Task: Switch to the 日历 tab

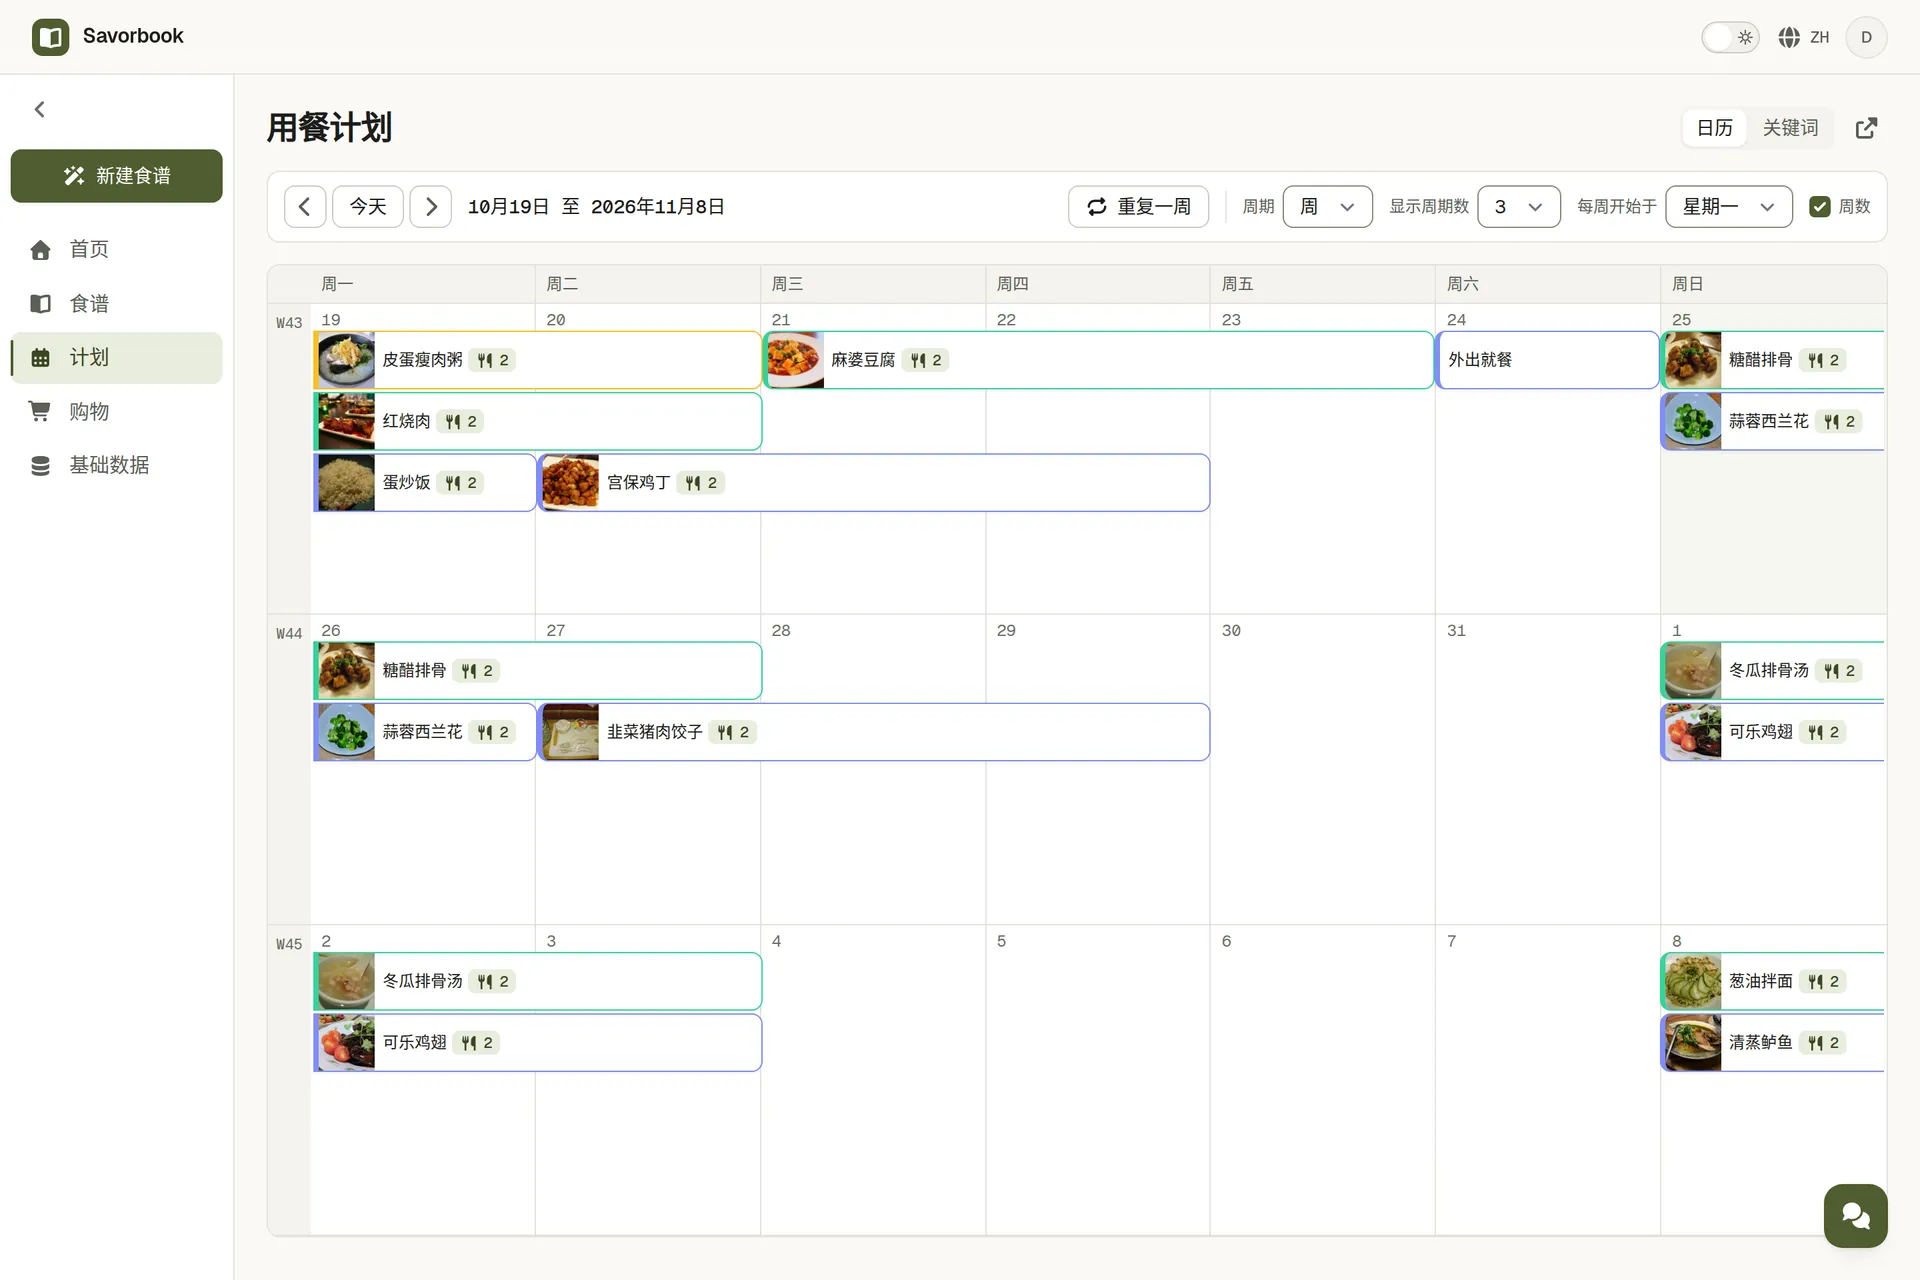Action: pos(1714,128)
